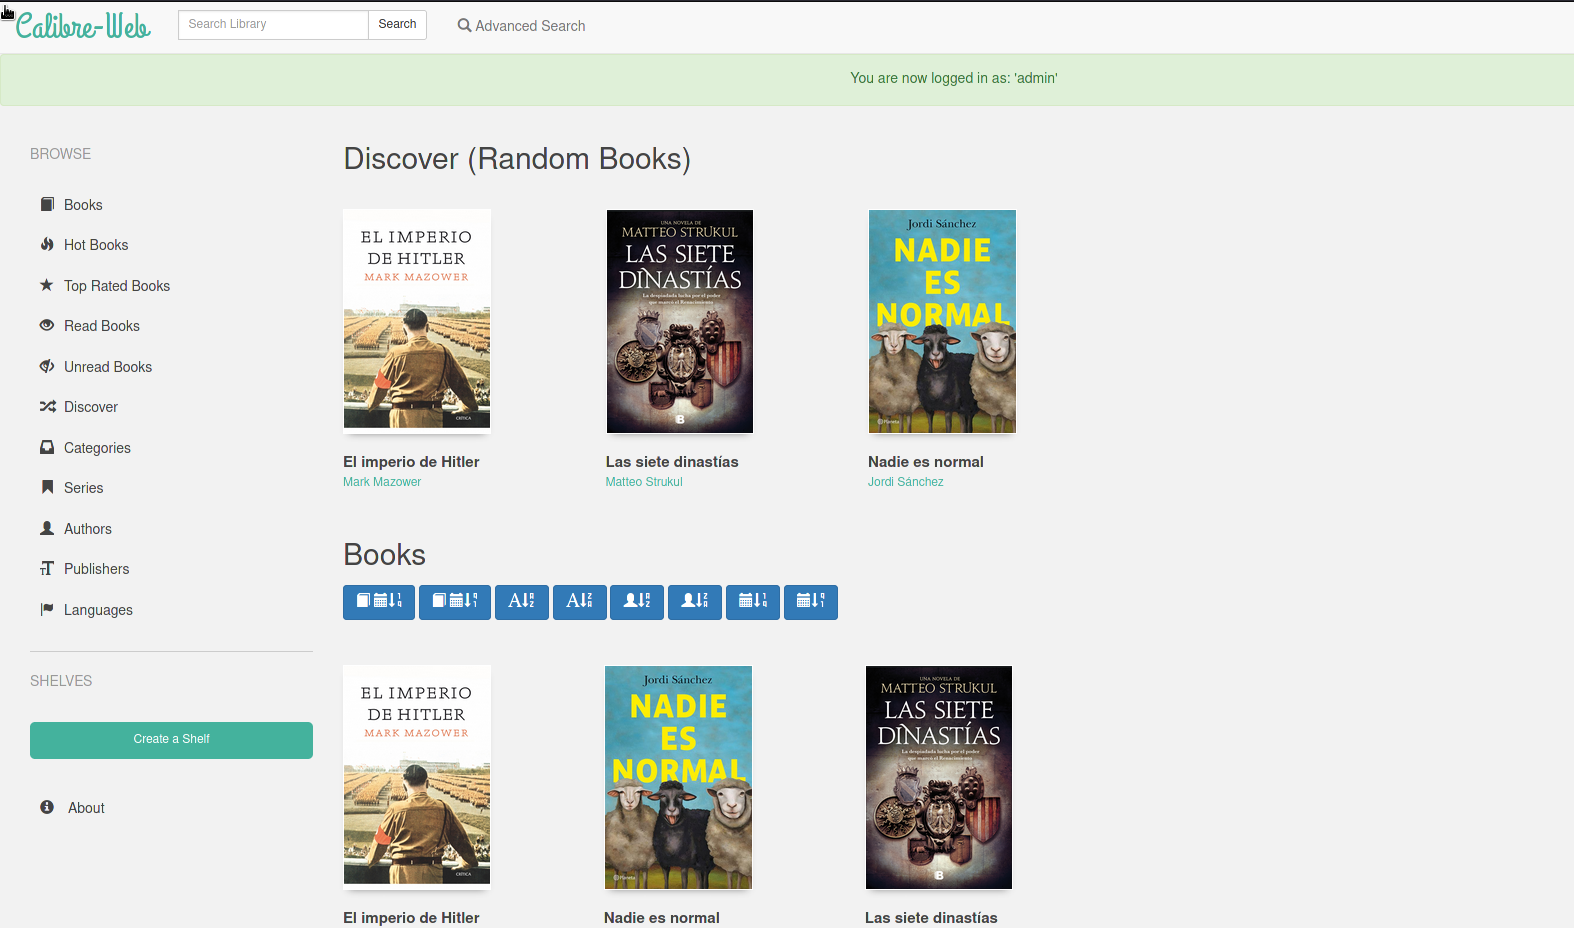
Task: Sort by publishing date ascending (calendar 1-9)
Action: pos(753,602)
